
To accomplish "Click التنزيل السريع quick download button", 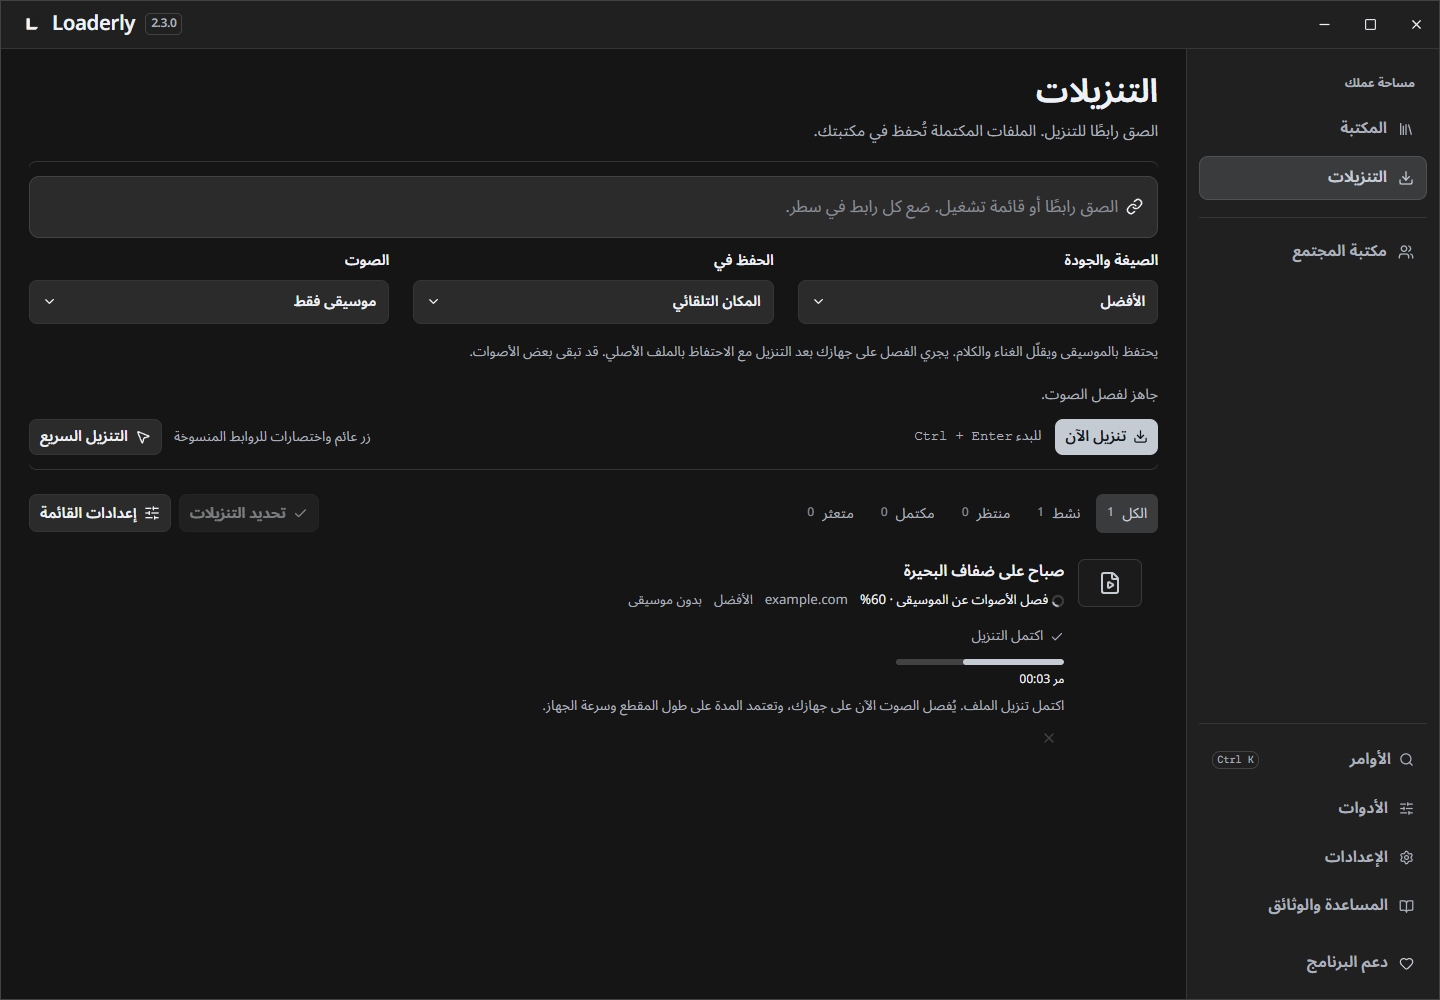I will click(x=95, y=437).
